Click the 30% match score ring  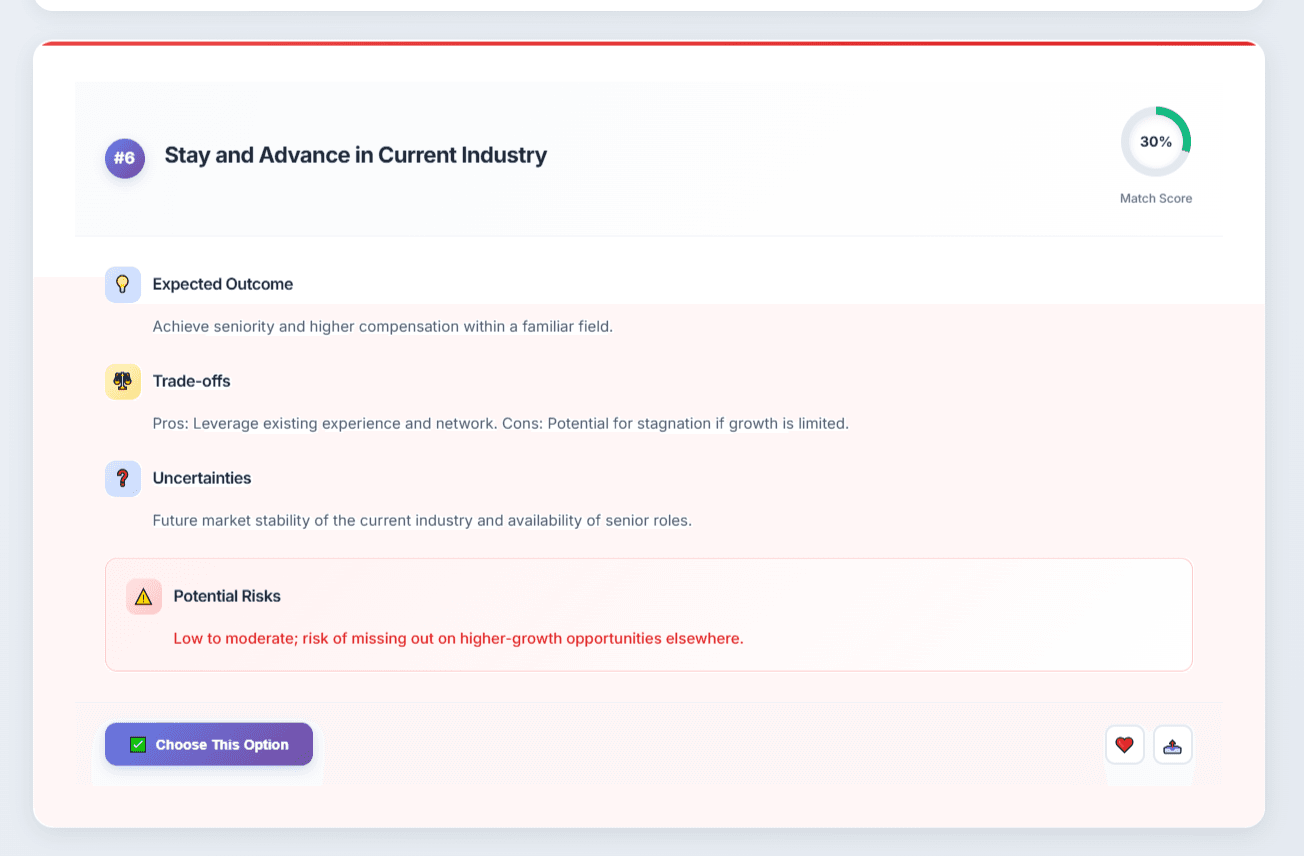click(1156, 142)
